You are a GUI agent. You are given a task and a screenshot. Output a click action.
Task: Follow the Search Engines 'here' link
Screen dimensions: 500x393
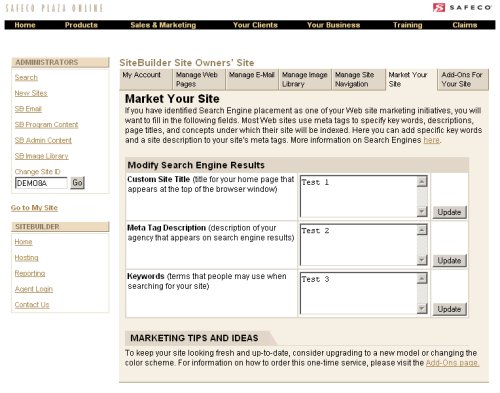pyautogui.click(x=431, y=140)
